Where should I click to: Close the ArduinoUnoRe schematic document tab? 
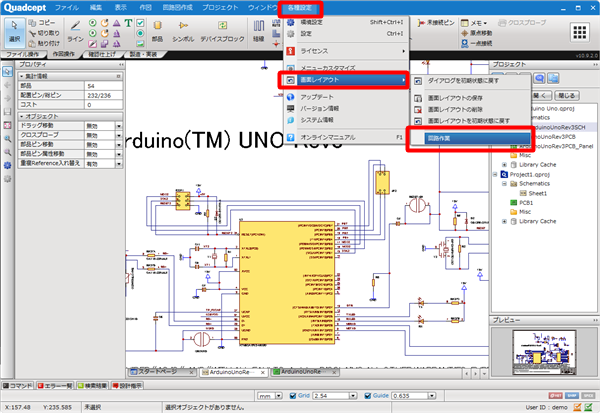pos(262,372)
